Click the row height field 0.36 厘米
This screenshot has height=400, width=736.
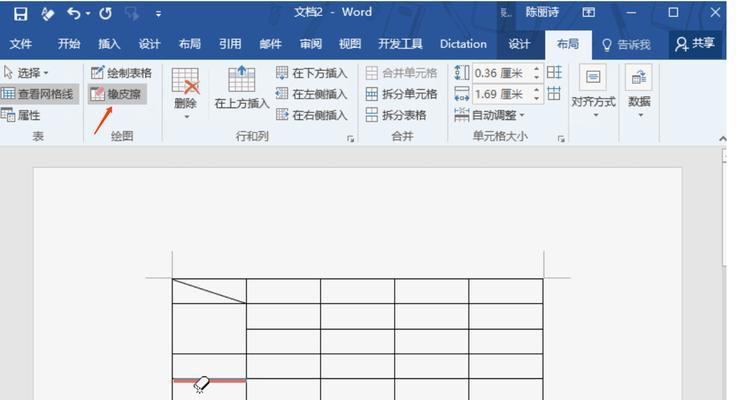[x=501, y=73]
